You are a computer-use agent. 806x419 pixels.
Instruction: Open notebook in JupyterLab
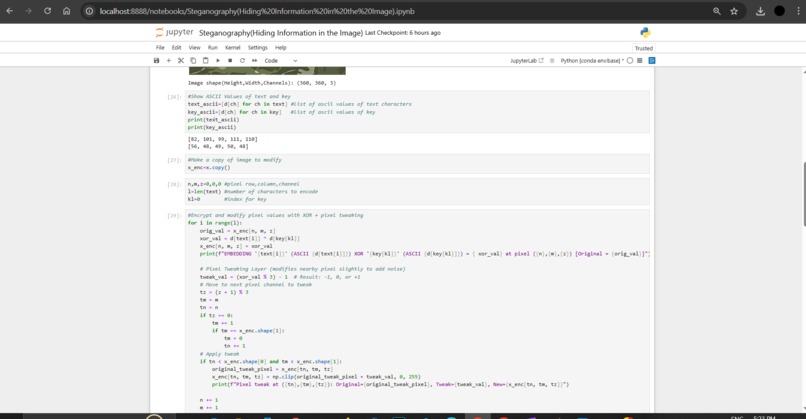[x=526, y=61]
